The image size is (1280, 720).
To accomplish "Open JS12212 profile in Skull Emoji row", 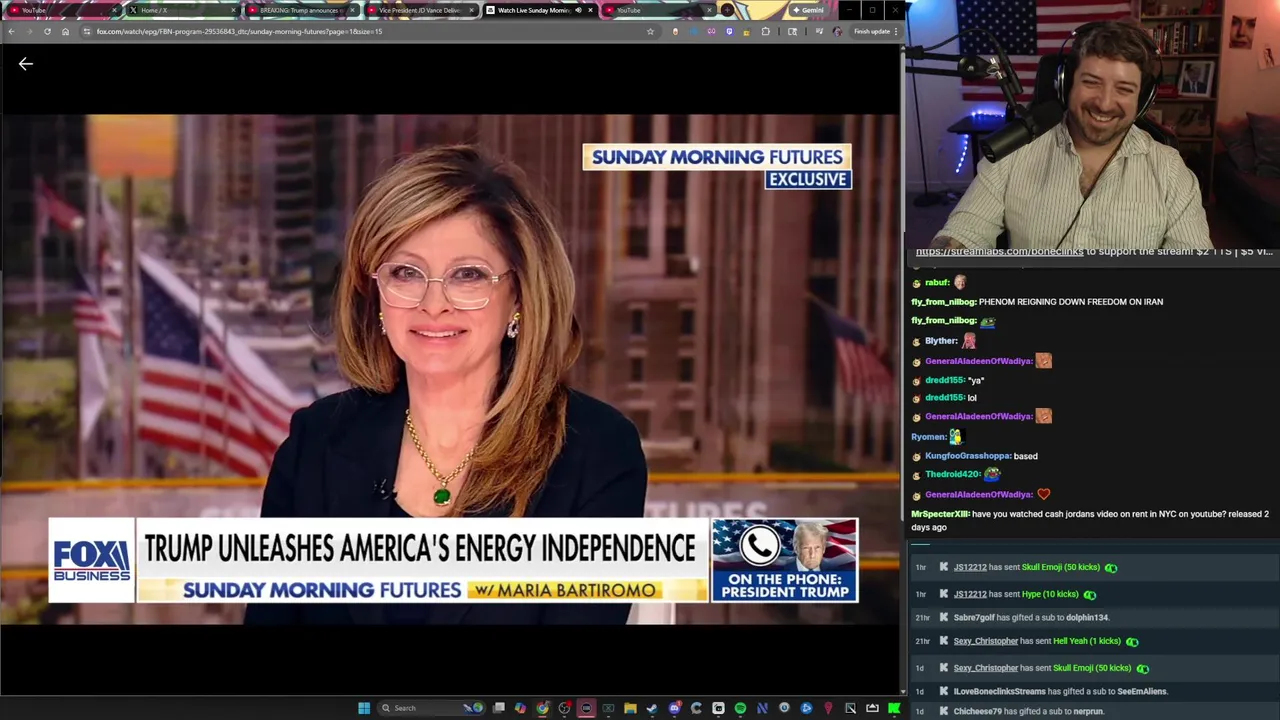I will coord(970,567).
